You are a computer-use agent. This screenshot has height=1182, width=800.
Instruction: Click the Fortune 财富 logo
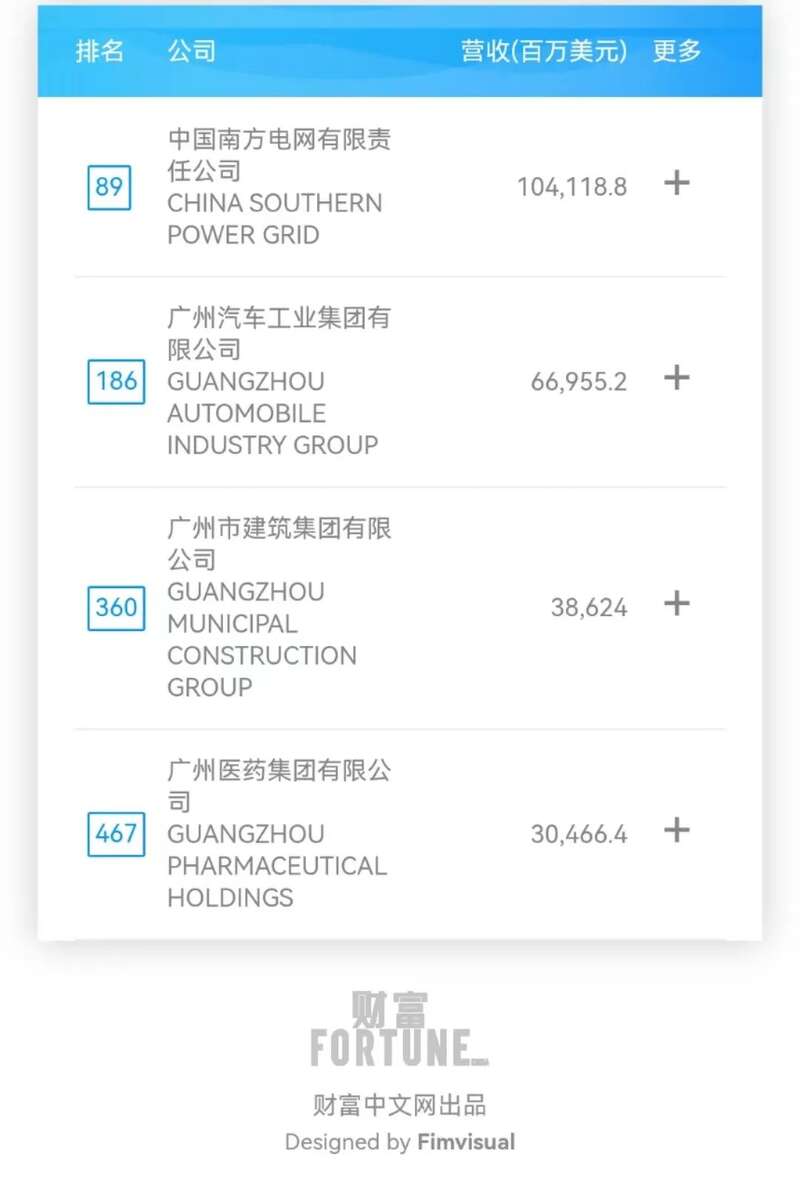(x=399, y=1030)
